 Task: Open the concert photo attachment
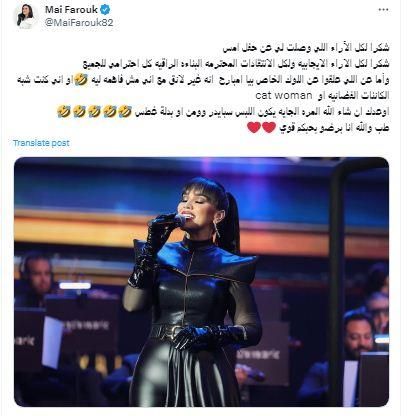pyautogui.click(x=201, y=282)
